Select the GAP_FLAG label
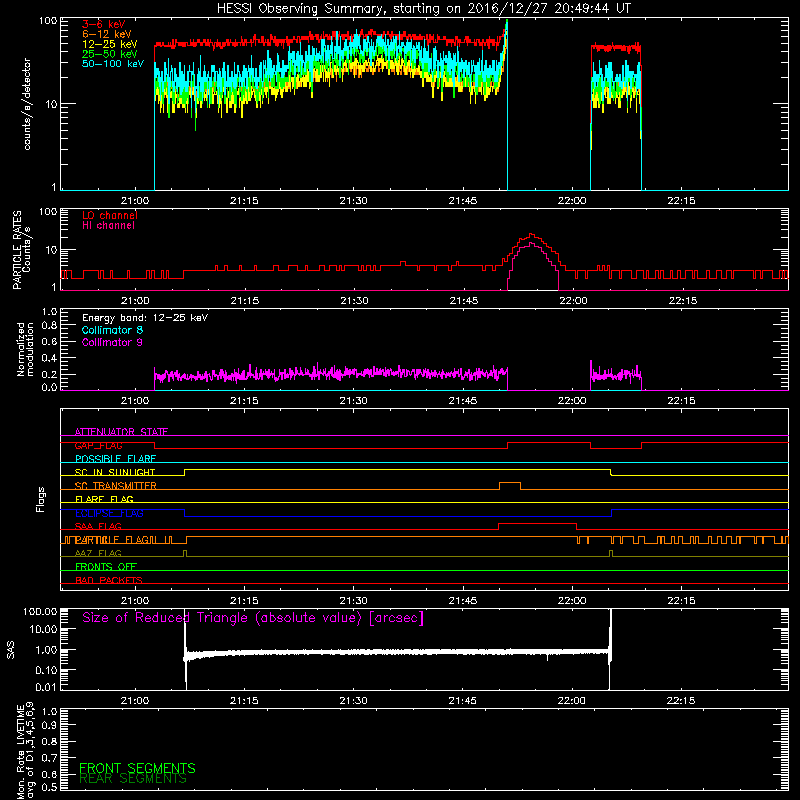The image size is (800, 800). coord(98,445)
